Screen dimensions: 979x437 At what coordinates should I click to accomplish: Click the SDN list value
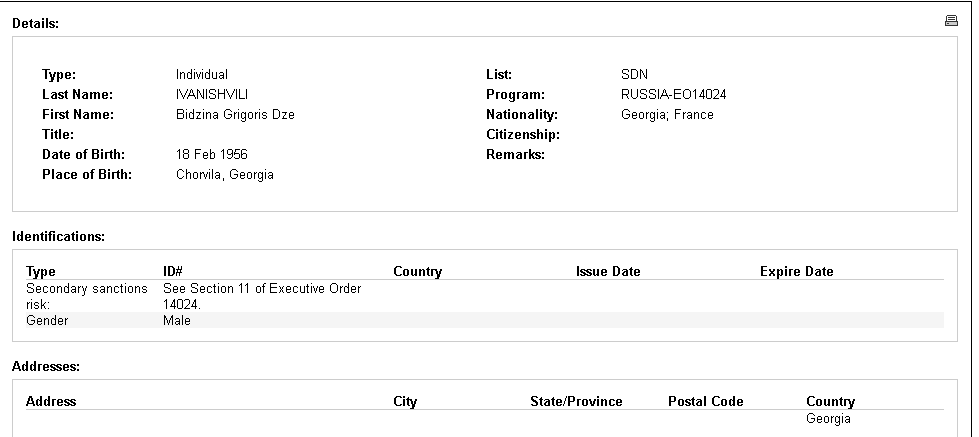click(x=634, y=75)
